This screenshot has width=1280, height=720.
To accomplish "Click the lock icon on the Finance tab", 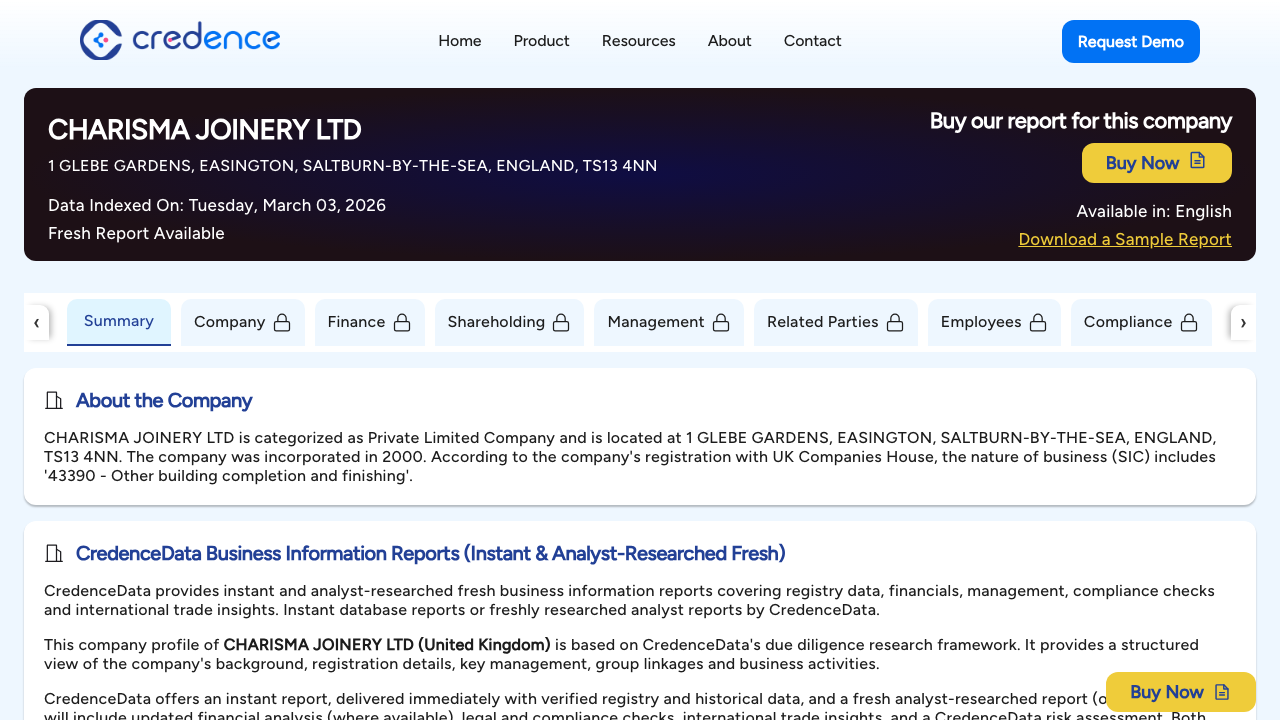I will click(403, 322).
